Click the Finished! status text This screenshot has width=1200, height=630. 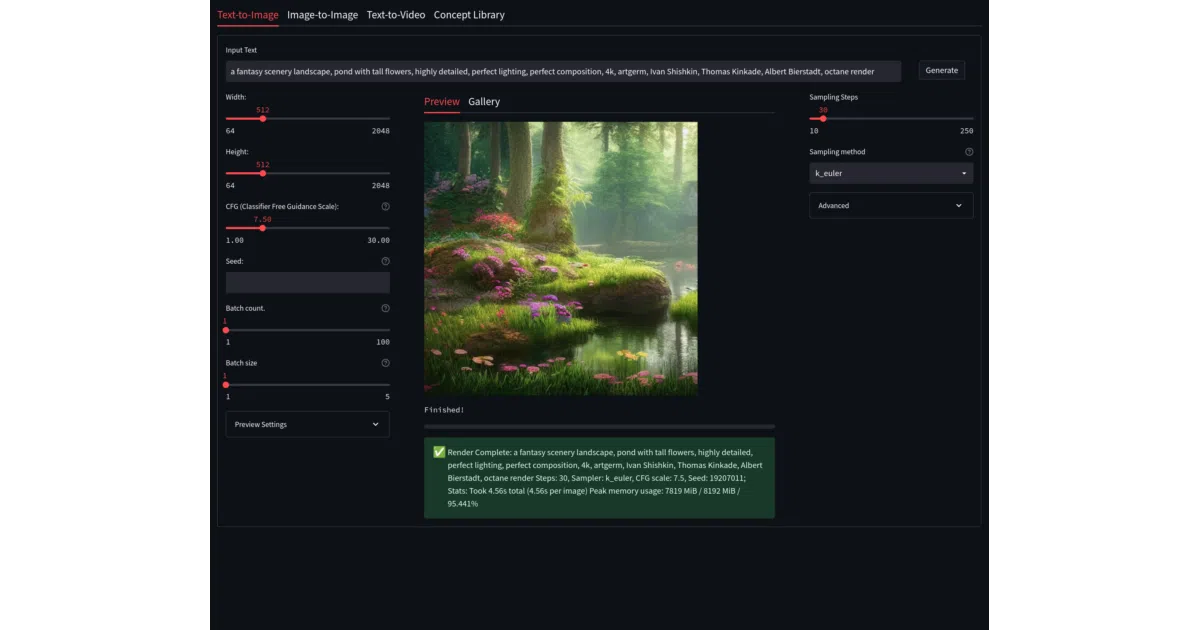click(444, 410)
